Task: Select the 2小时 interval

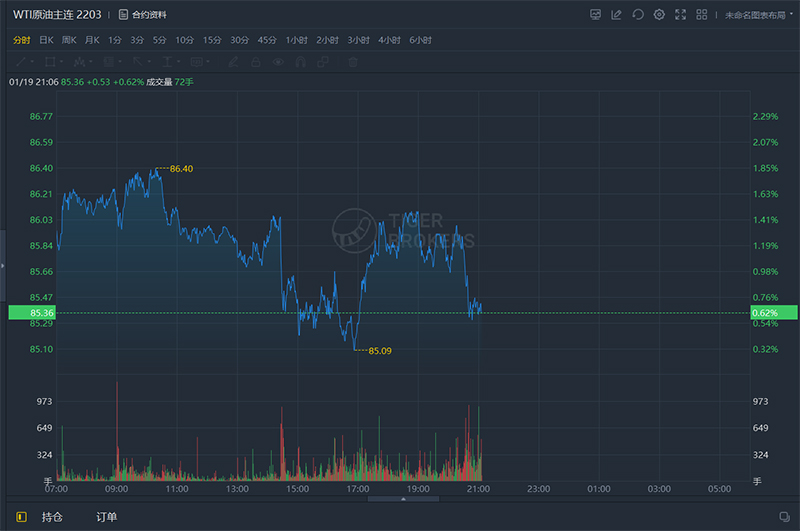Action: coord(328,40)
